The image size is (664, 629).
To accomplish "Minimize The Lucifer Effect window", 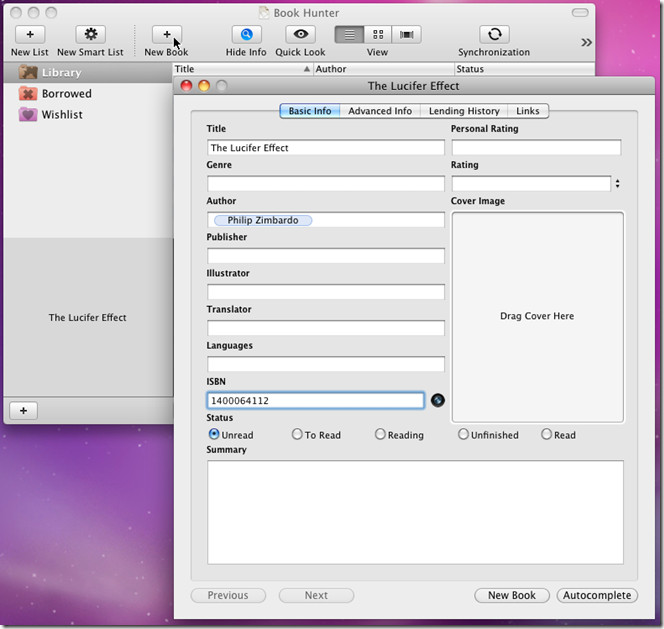I will tap(204, 86).
